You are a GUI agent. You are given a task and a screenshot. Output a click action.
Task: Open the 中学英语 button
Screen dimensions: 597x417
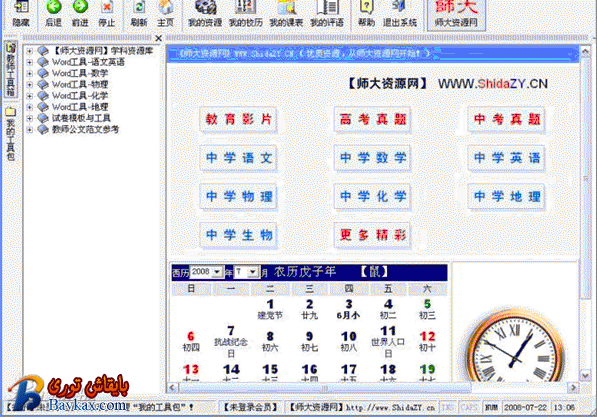506,158
